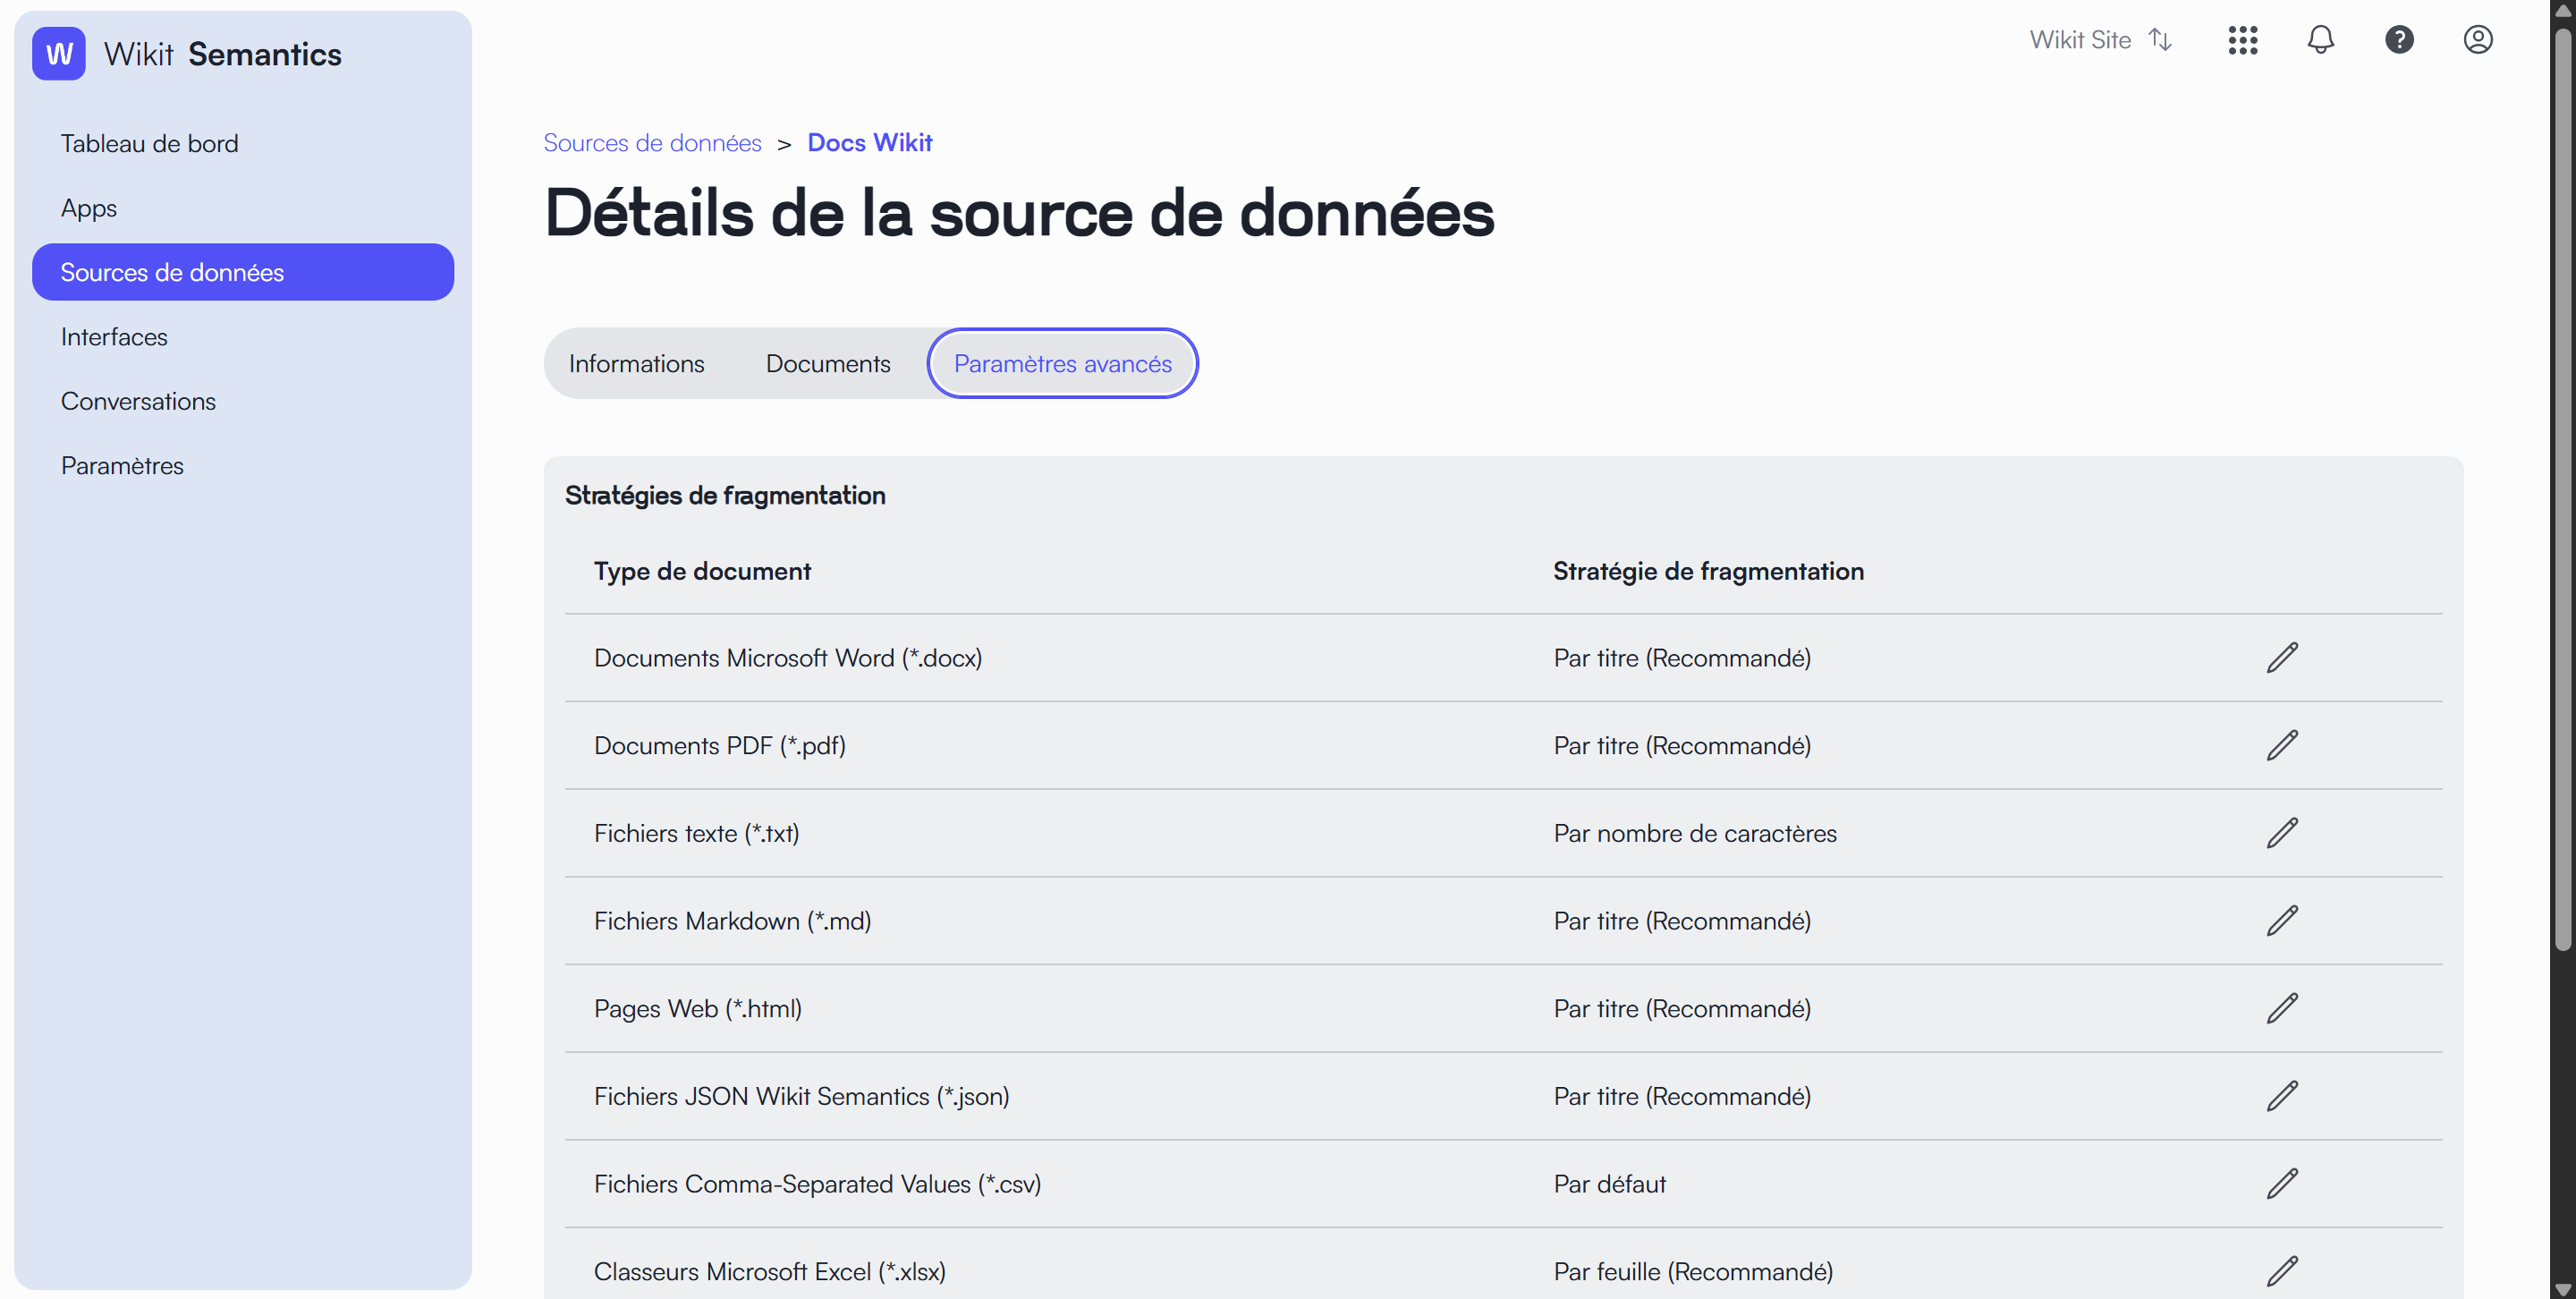Screen dimensions: 2576x1299
Task: Select the Documents PDF (*.pdf) row label
Action: coord(720,746)
